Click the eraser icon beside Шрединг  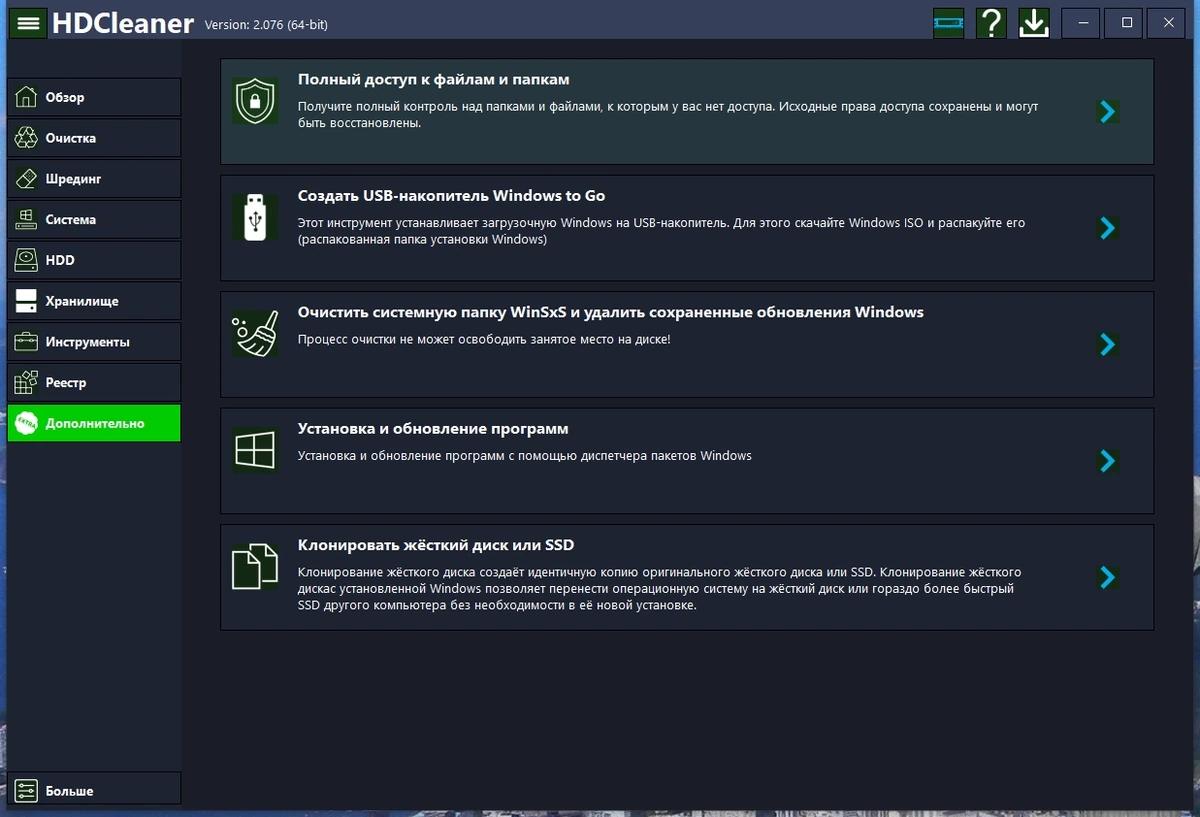pos(27,179)
